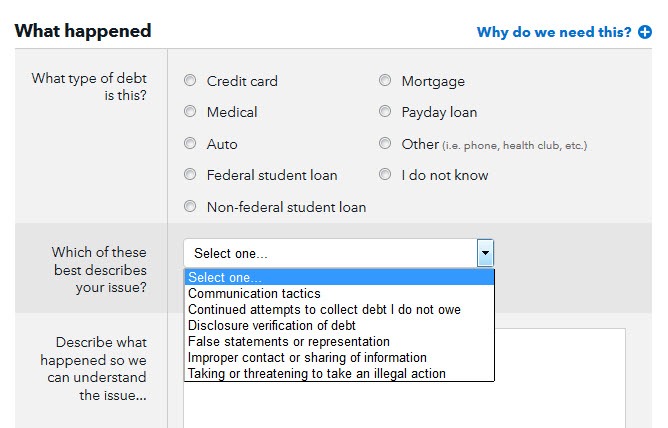
Task: Select the Auto debt option
Action: [190, 144]
